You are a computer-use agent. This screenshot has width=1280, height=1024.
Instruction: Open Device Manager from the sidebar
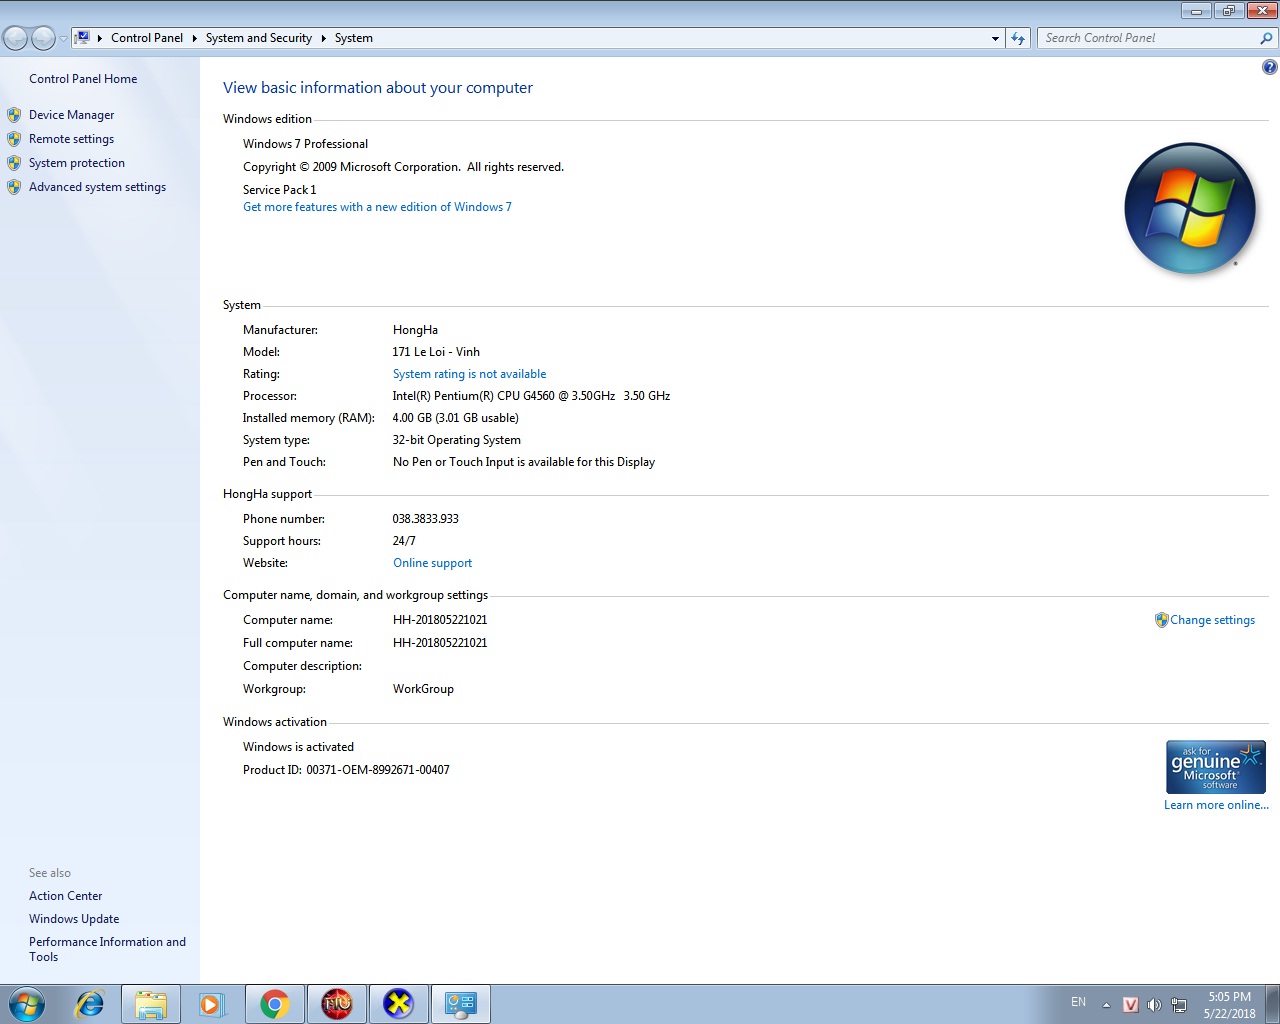(x=71, y=115)
